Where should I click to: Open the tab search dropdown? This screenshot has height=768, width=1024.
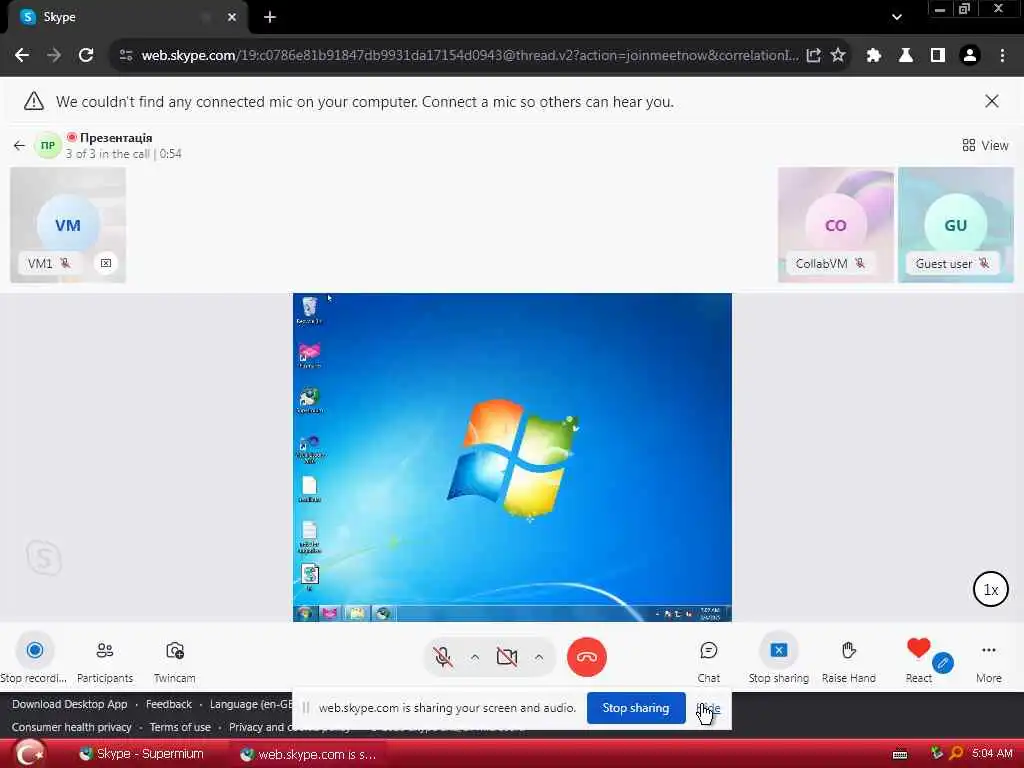[x=897, y=17]
